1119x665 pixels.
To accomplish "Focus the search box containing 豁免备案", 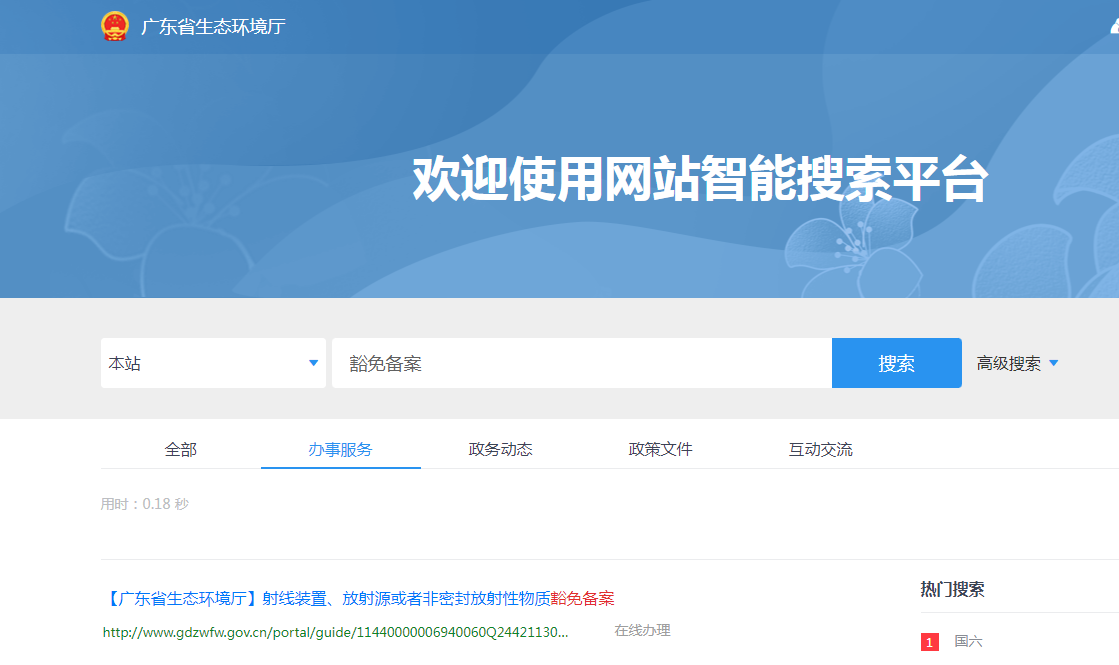I will pyautogui.click(x=581, y=363).
